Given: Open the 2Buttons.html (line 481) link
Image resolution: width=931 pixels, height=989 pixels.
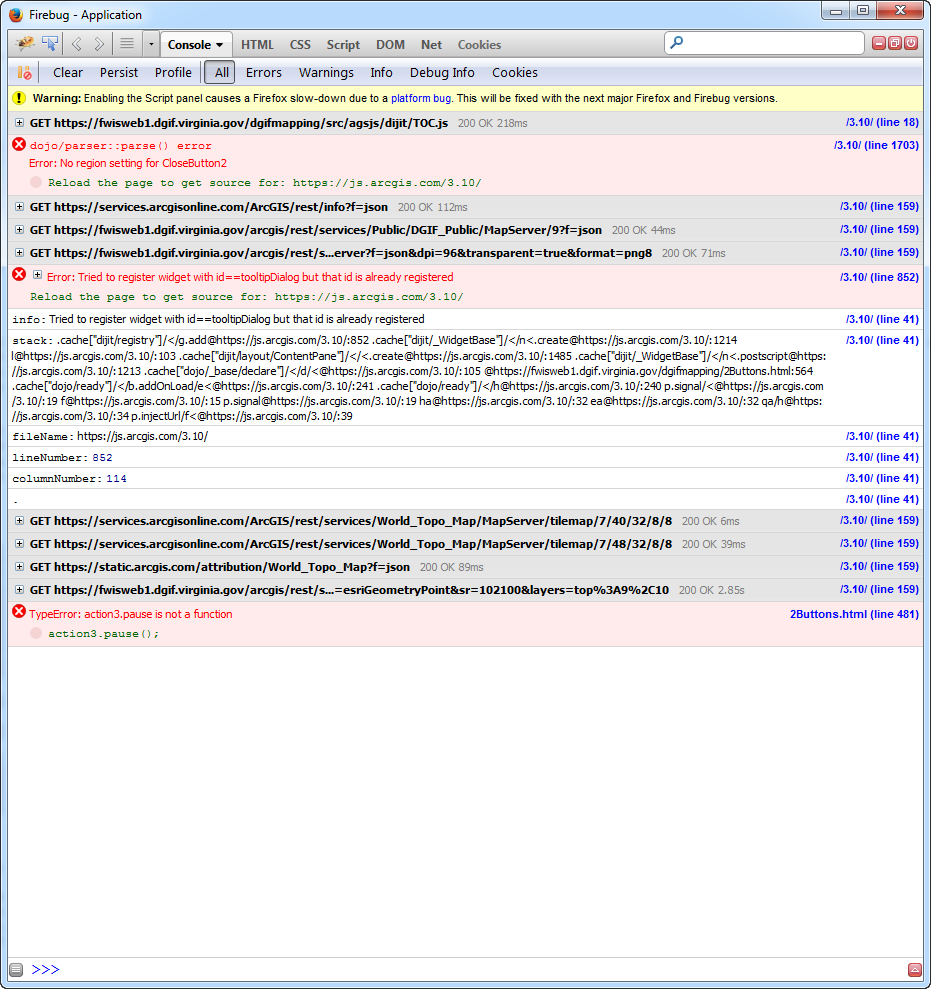Looking at the screenshot, I should [x=854, y=614].
